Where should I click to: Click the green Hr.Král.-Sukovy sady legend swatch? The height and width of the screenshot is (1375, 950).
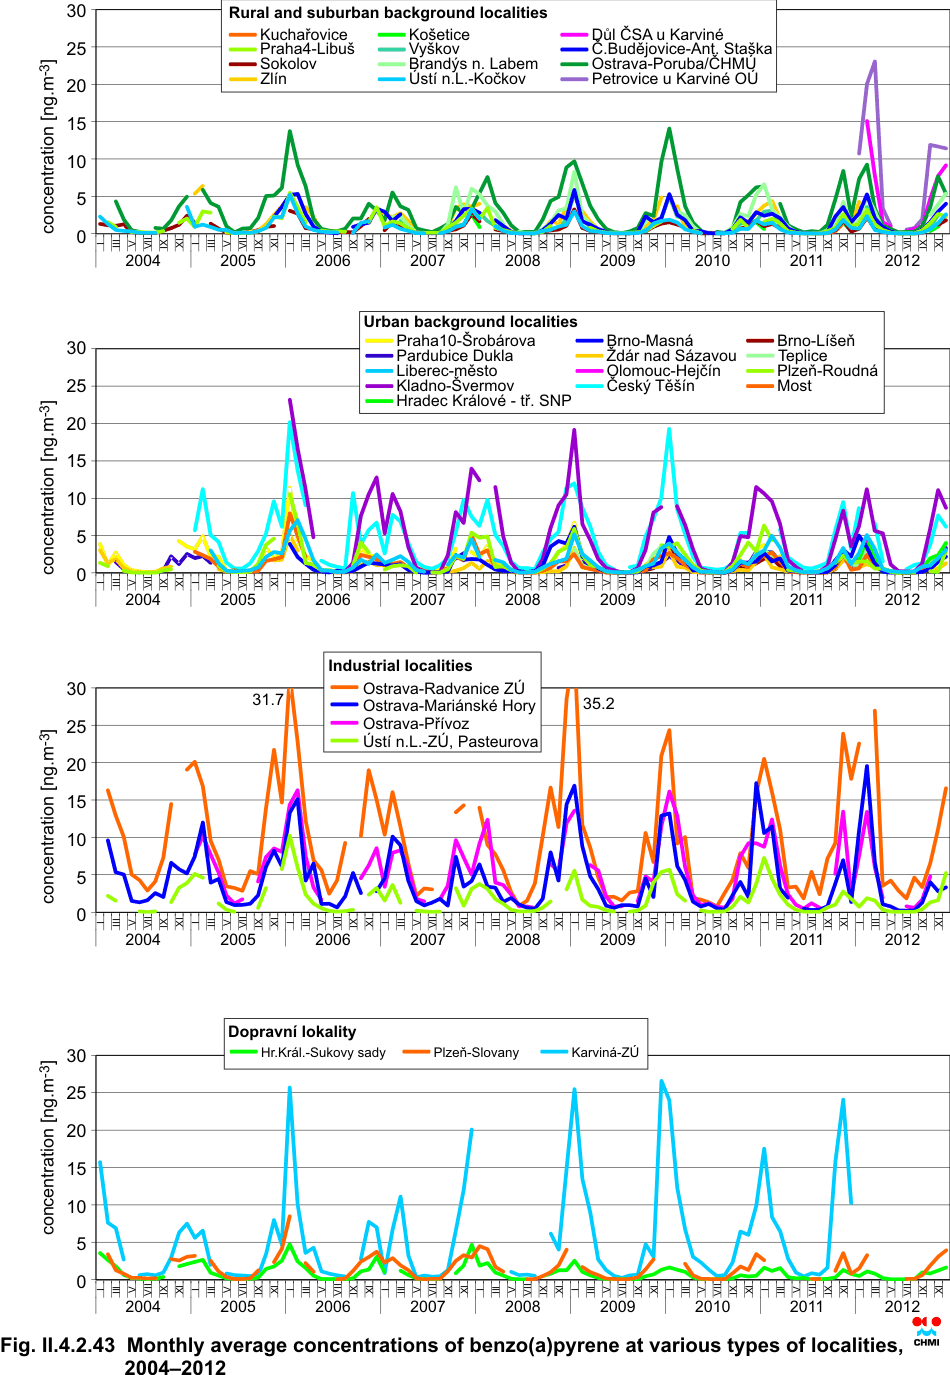[244, 1052]
